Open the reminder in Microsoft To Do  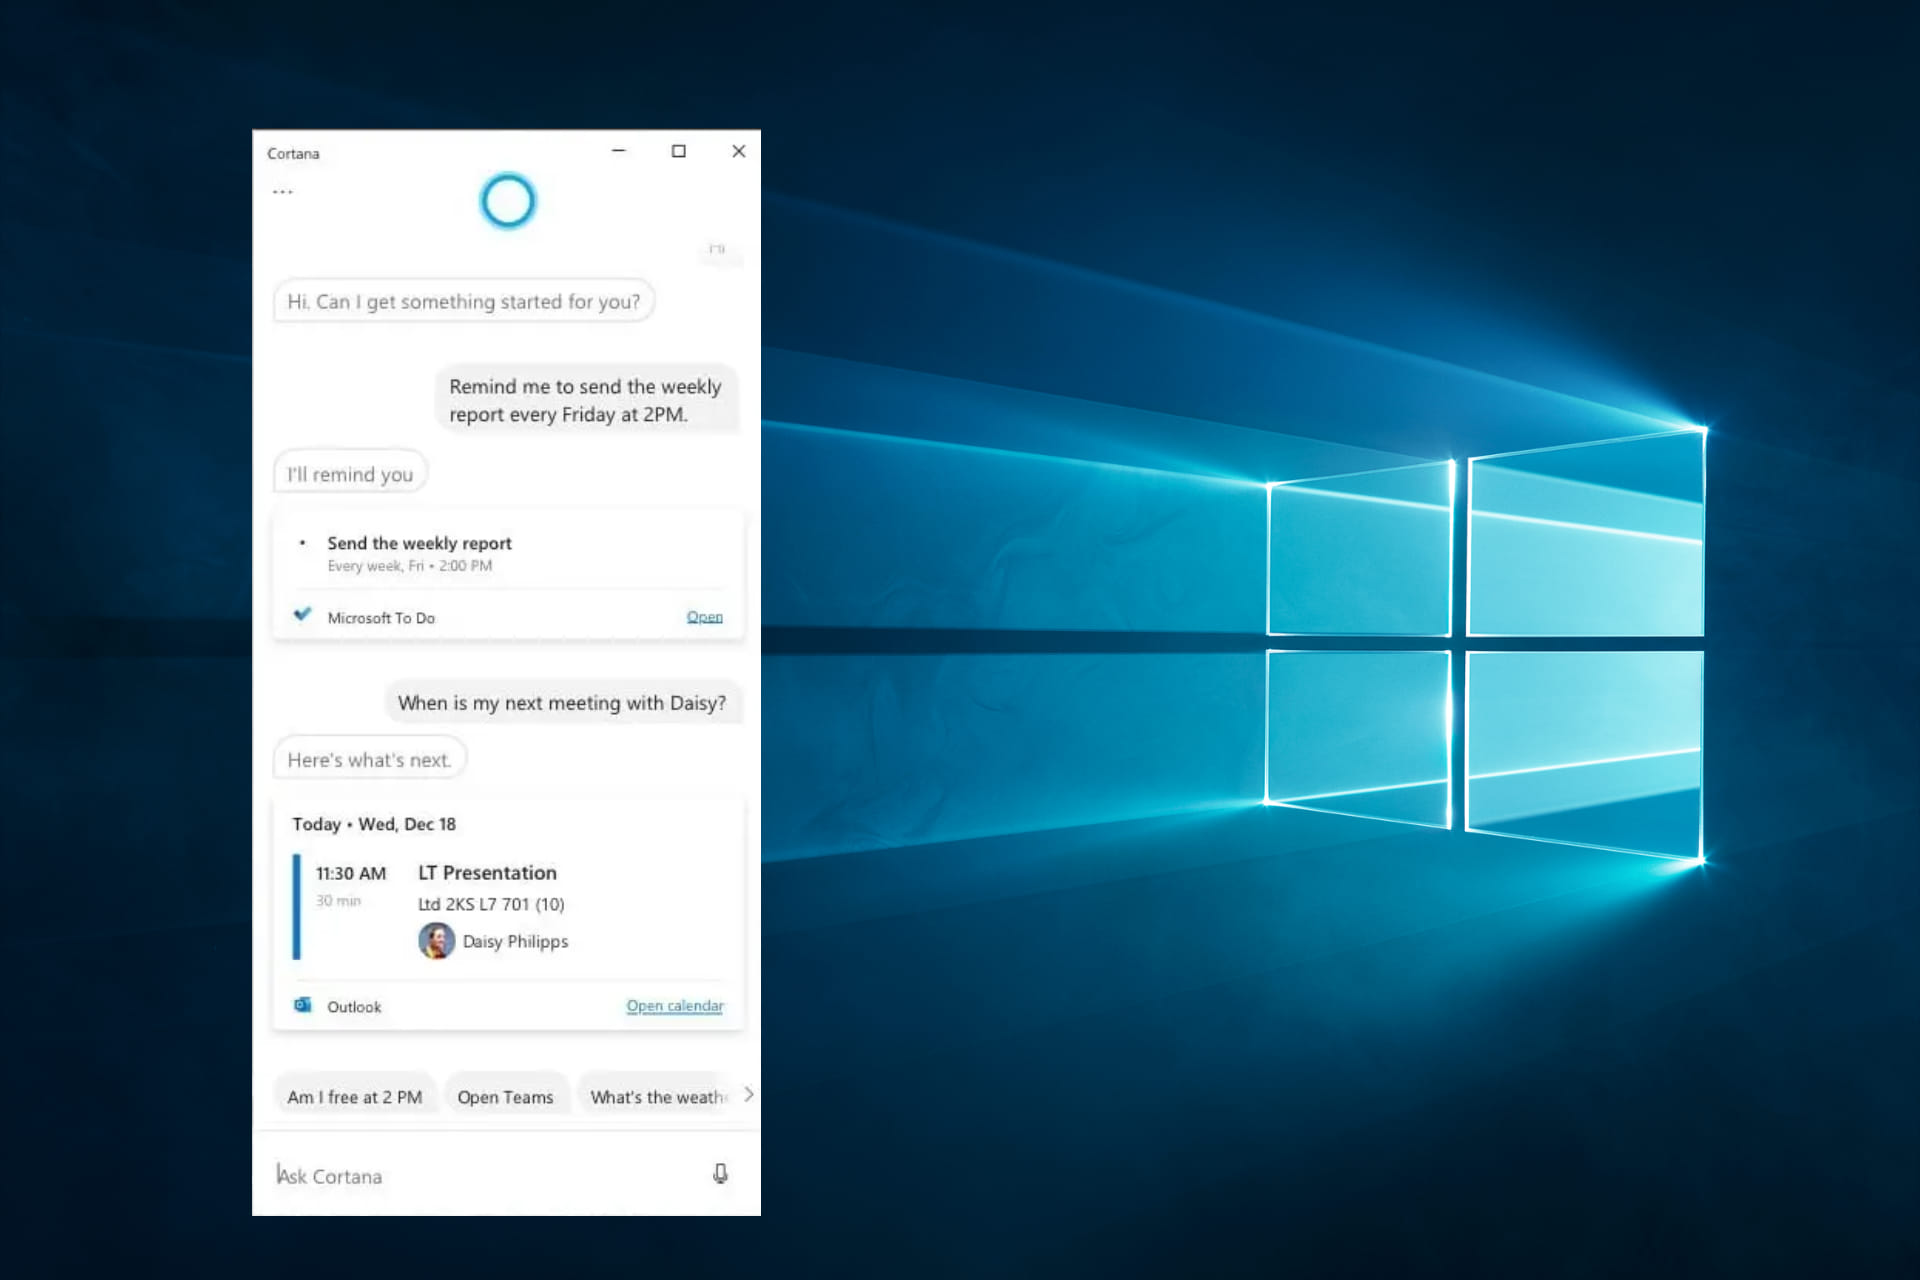coord(704,617)
